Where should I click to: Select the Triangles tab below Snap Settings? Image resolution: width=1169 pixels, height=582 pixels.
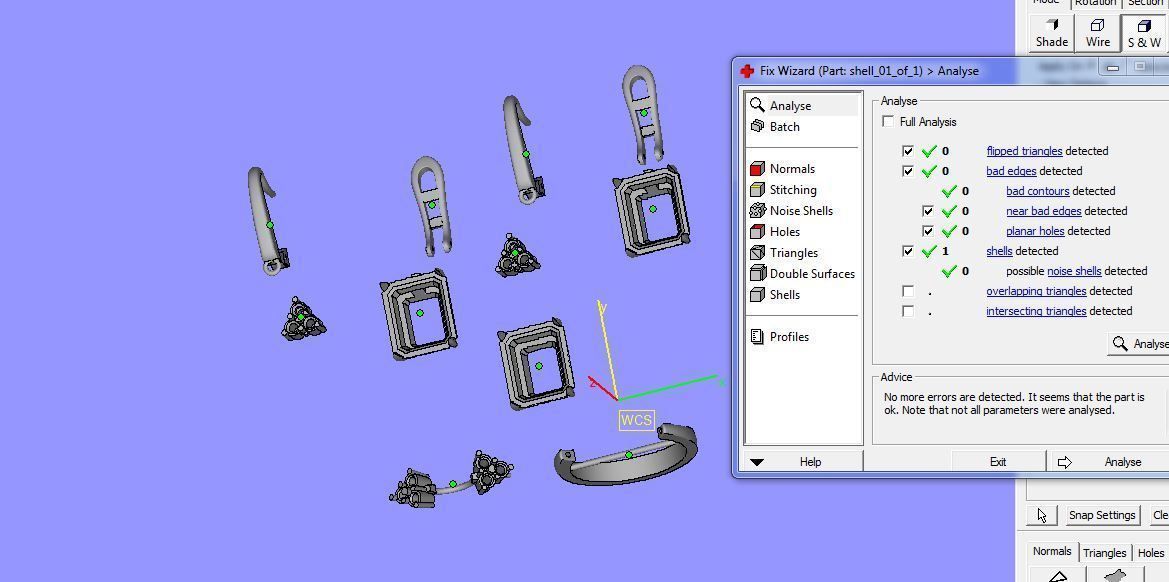click(1104, 553)
